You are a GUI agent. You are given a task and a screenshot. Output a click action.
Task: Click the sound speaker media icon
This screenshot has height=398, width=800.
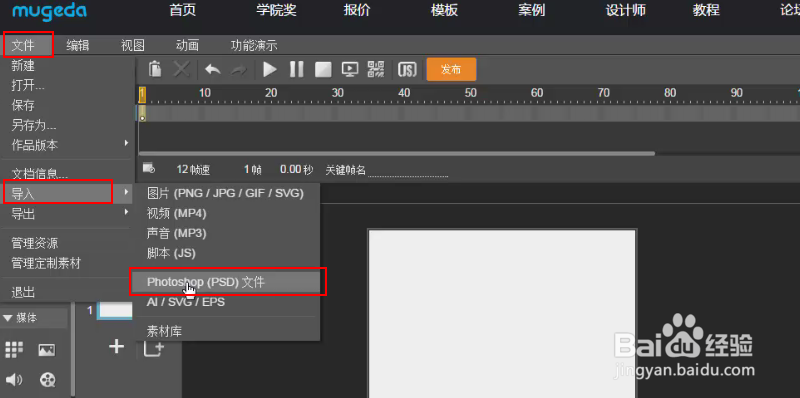pos(14,380)
